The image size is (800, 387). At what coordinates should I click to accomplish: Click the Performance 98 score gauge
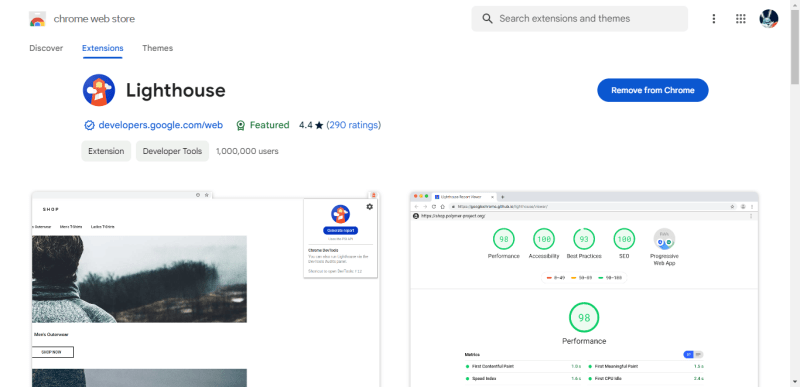tap(504, 239)
